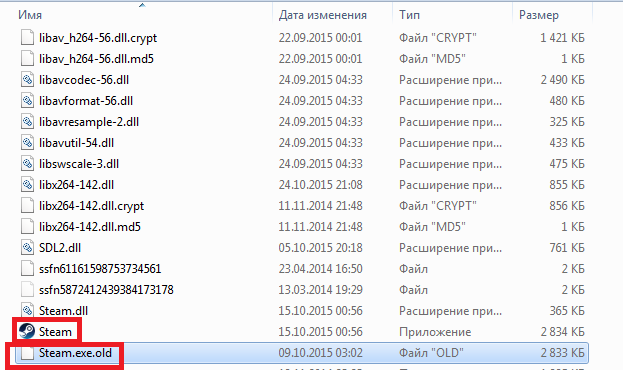
Task: Sort by the Размер column header
Action: (x=539, y=15)
